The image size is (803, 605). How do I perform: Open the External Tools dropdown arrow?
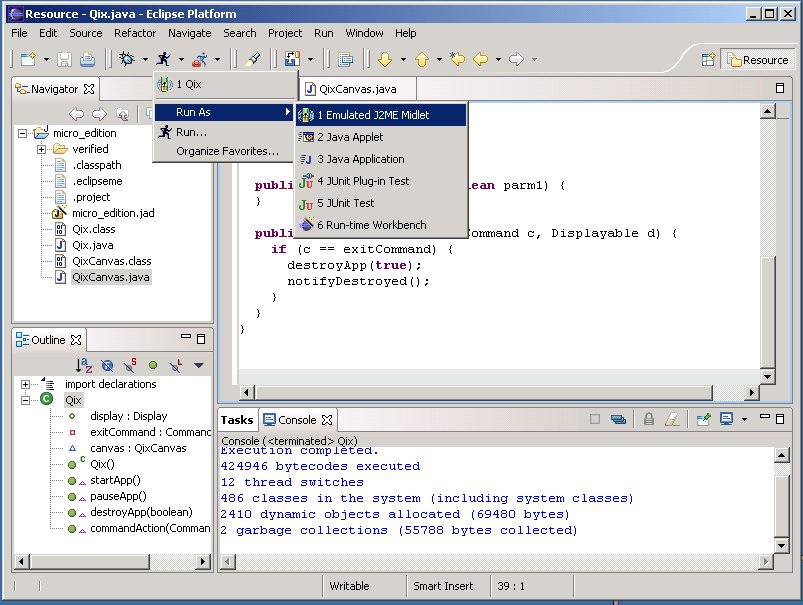pos(218,60)
